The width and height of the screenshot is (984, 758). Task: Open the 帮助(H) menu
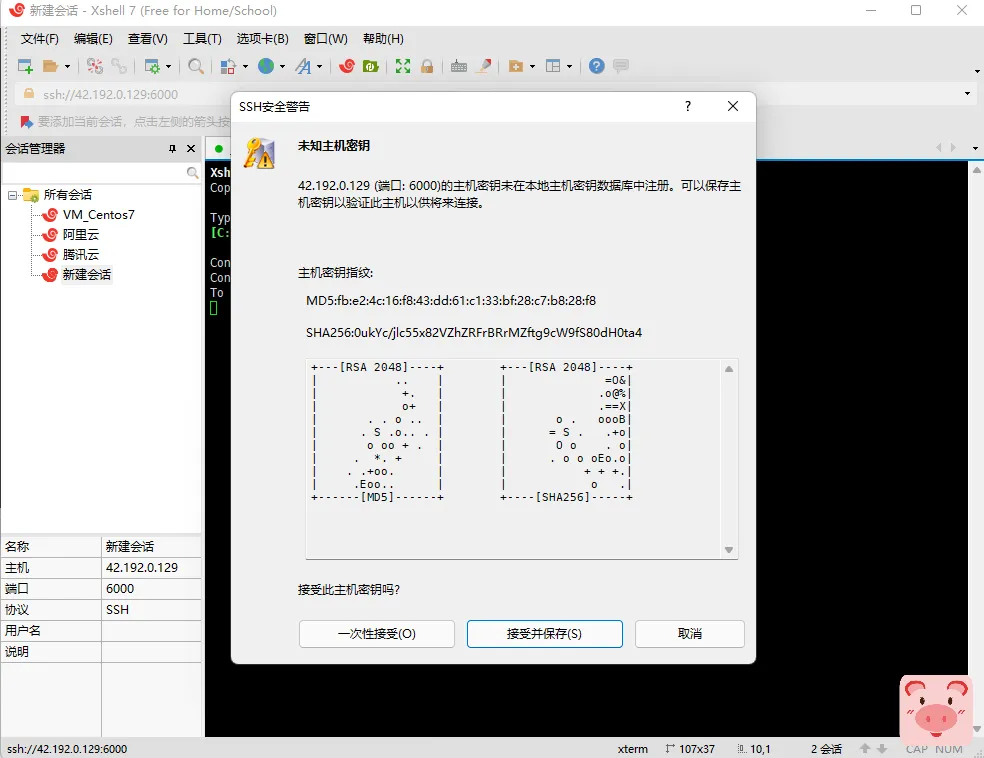(383, 39)
